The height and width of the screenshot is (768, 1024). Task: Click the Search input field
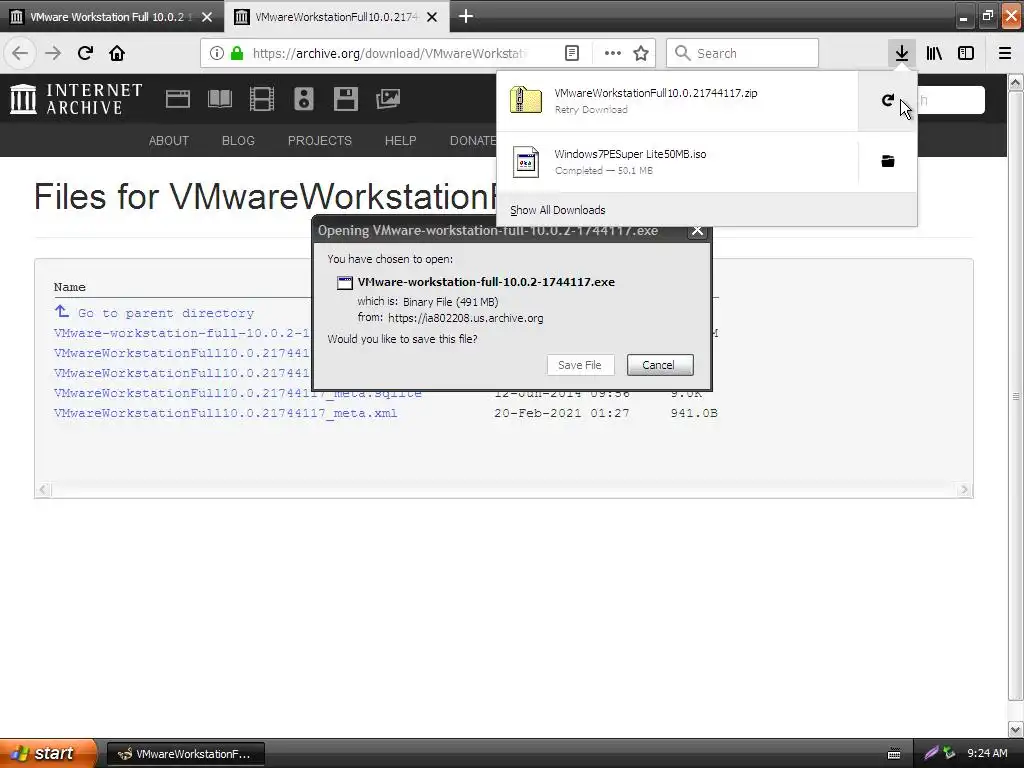(742, 53)
